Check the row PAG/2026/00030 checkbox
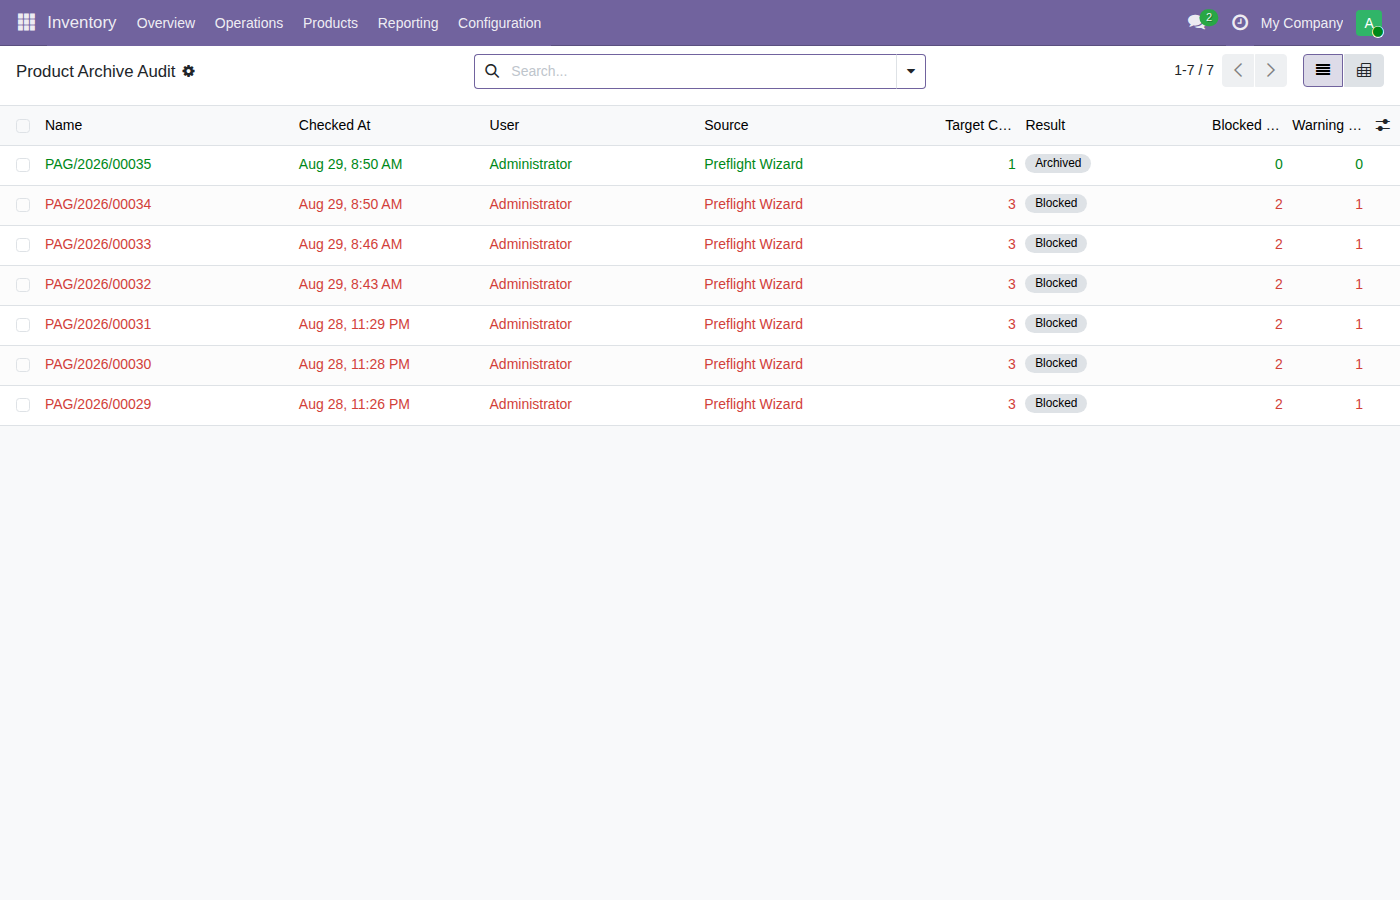This screenshot has width=1400, height=900. [x=23, y=365]
